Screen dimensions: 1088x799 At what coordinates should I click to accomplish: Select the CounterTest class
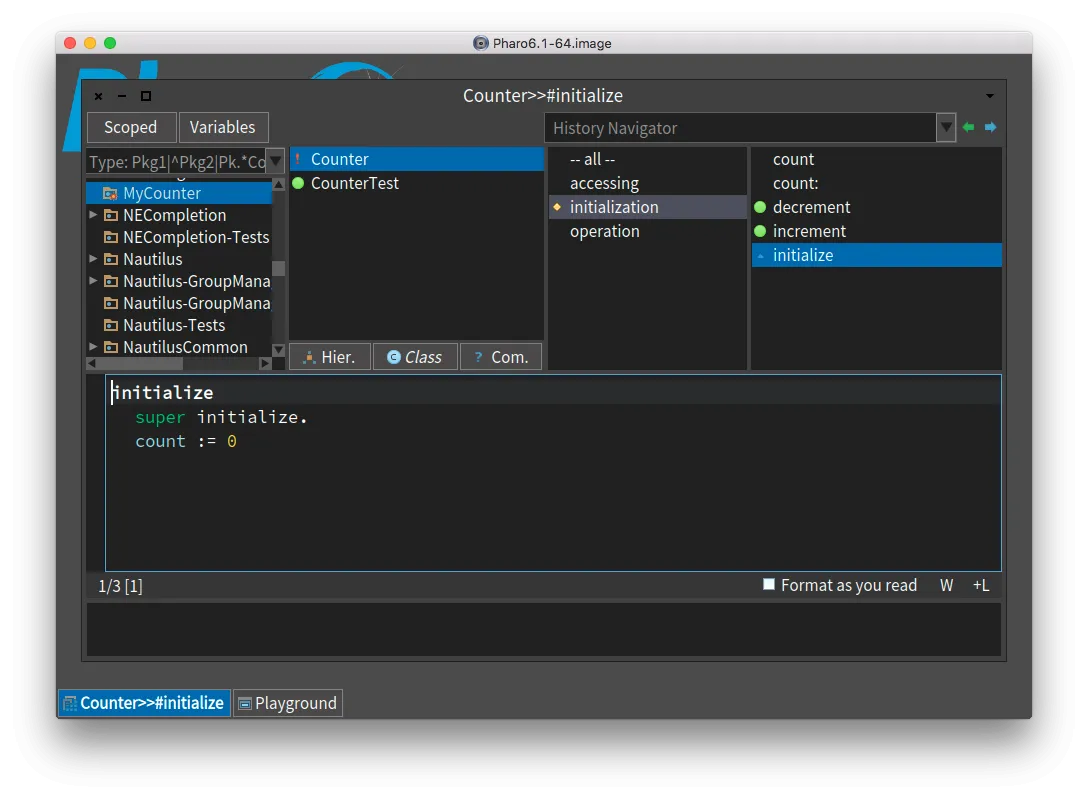tap(416, 183)
